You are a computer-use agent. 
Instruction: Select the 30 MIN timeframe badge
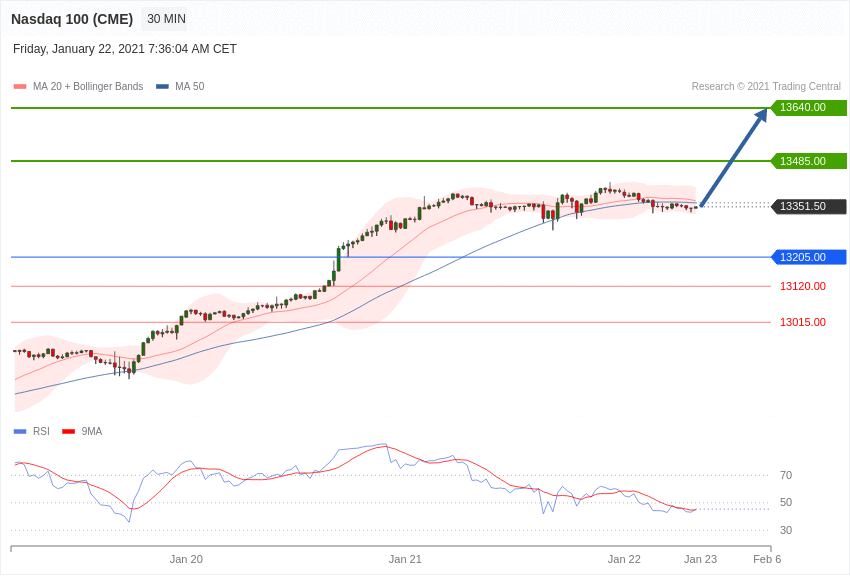pos(166,19)
